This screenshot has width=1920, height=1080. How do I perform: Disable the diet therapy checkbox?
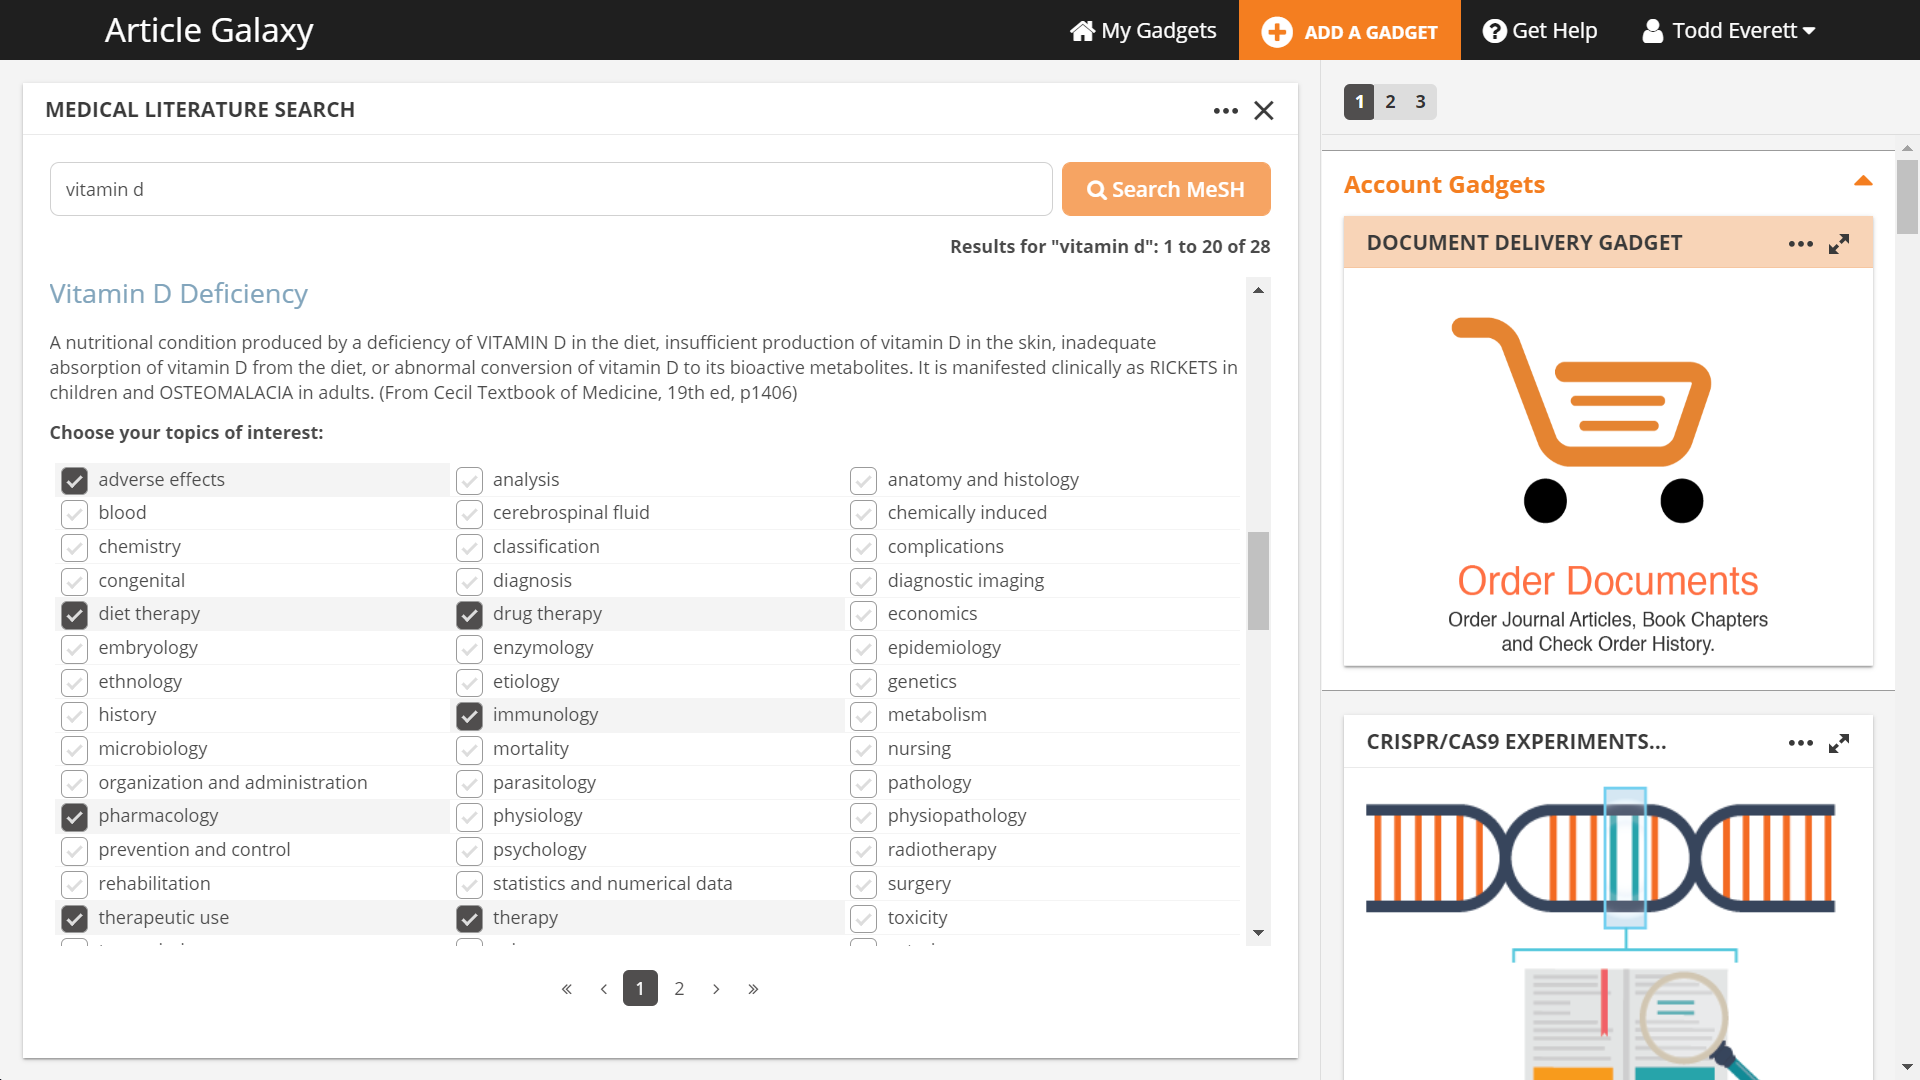click(x=74, y=615)
